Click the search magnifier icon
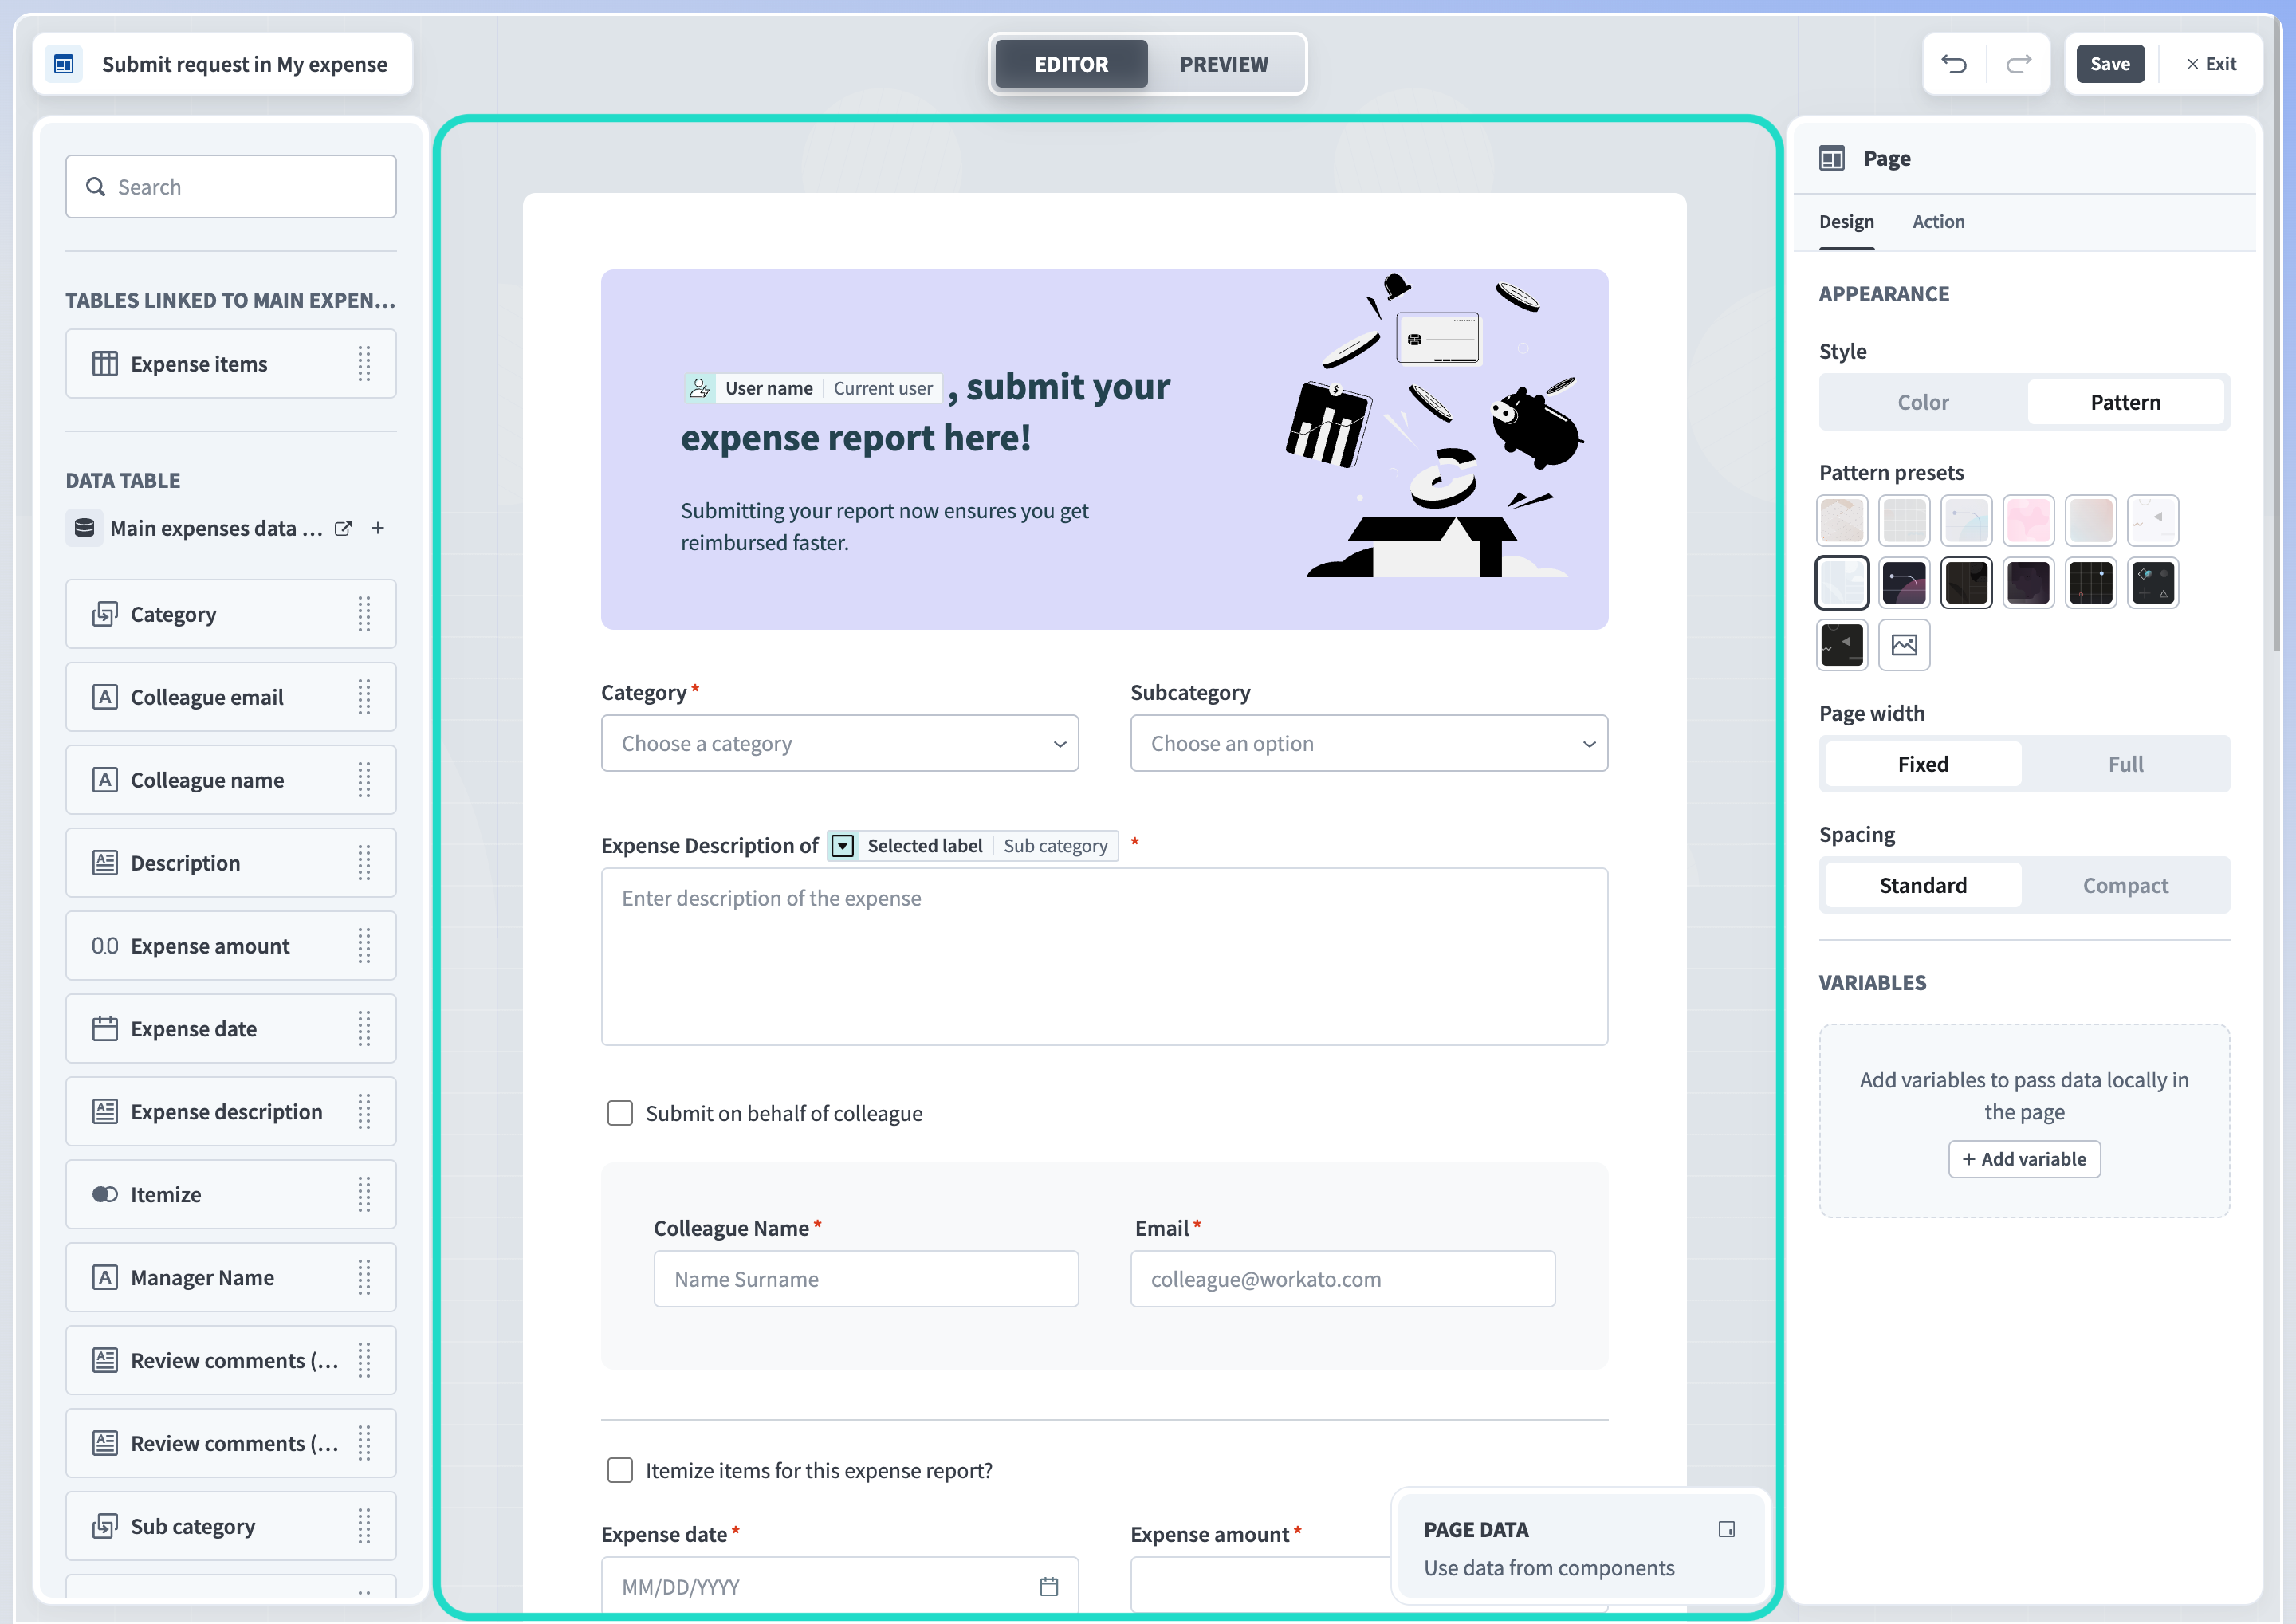Viewport: 2296px width, 1624px height. [x=96, y=187]
